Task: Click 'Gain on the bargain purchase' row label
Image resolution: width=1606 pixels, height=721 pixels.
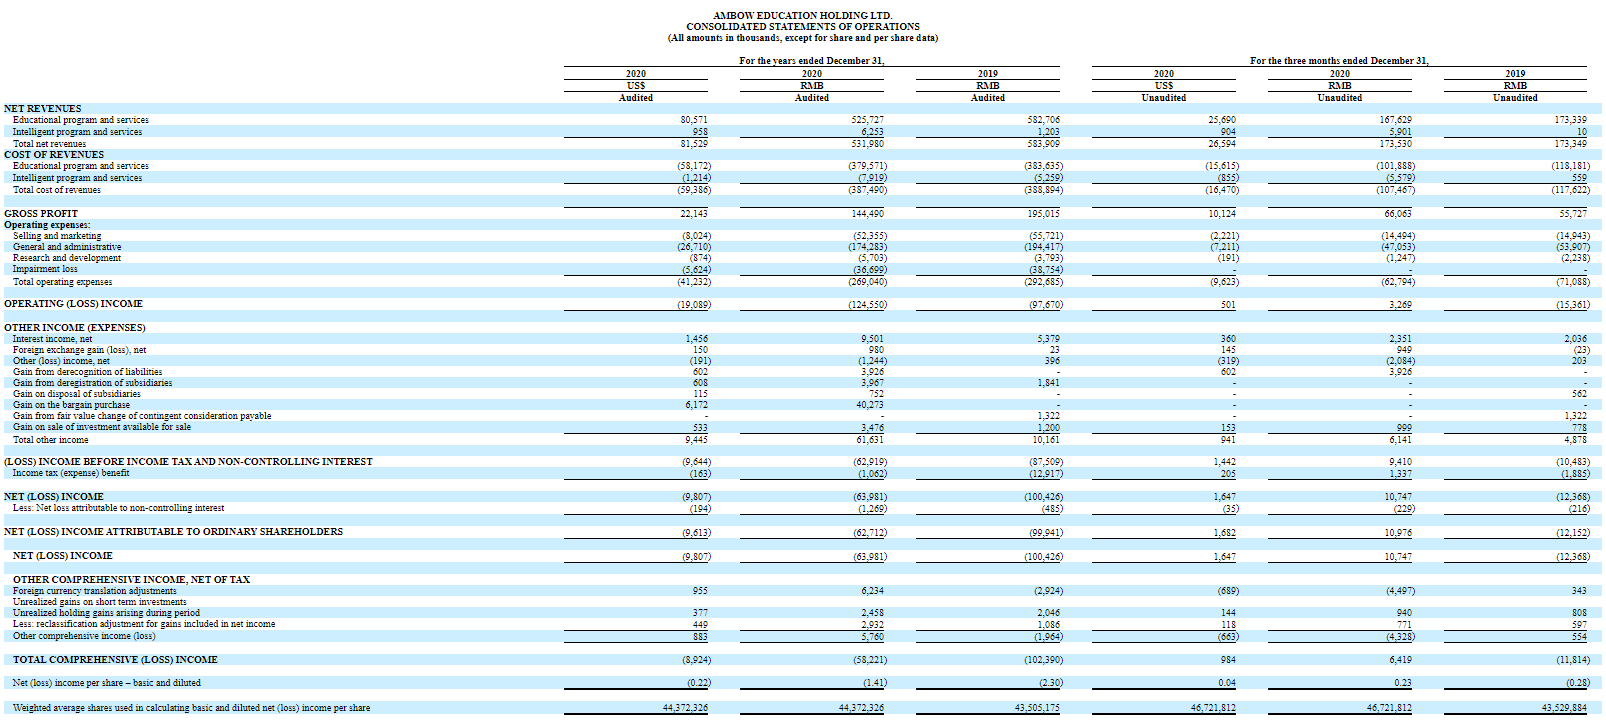Action: pos(71,405)
